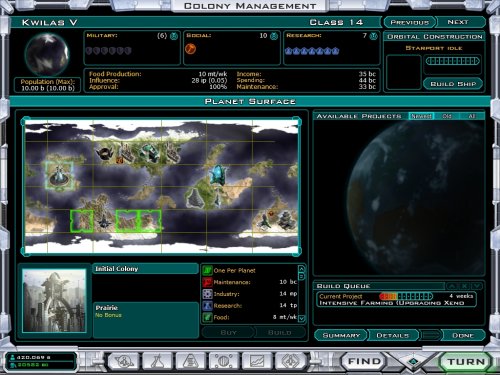500x375 pixels.
Task: Click the Starport idle progress bar
Action: coord(453,61)
